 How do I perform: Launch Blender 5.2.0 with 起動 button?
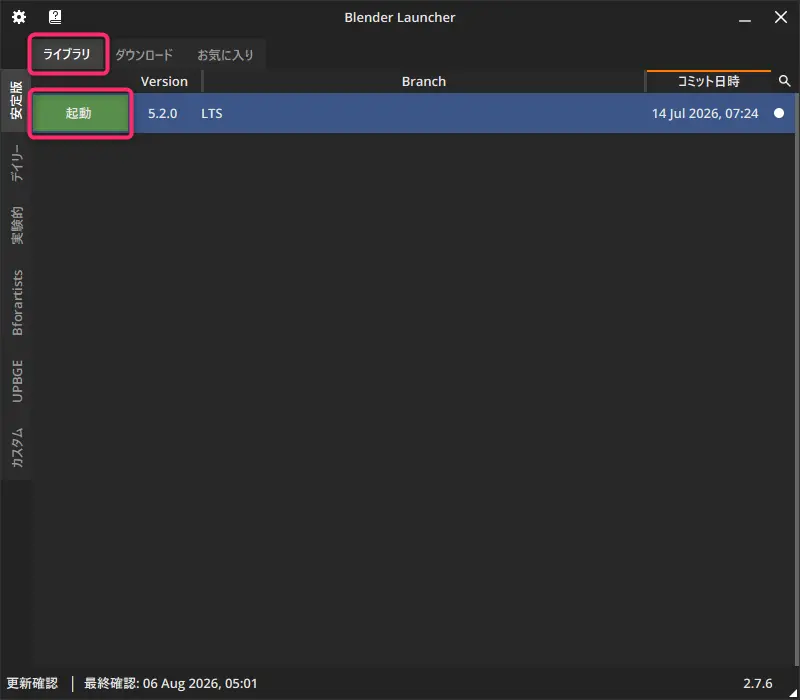click(80, 113)
